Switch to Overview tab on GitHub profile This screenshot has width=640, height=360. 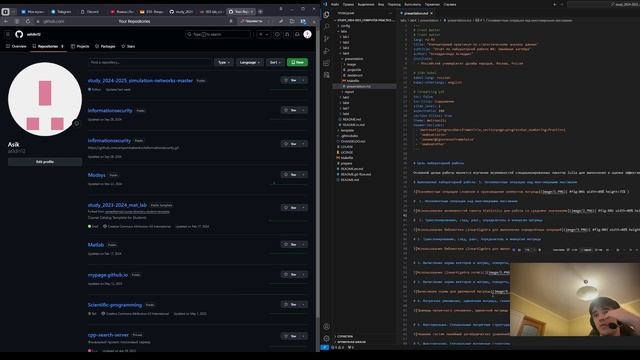click(x=16, y=47)
